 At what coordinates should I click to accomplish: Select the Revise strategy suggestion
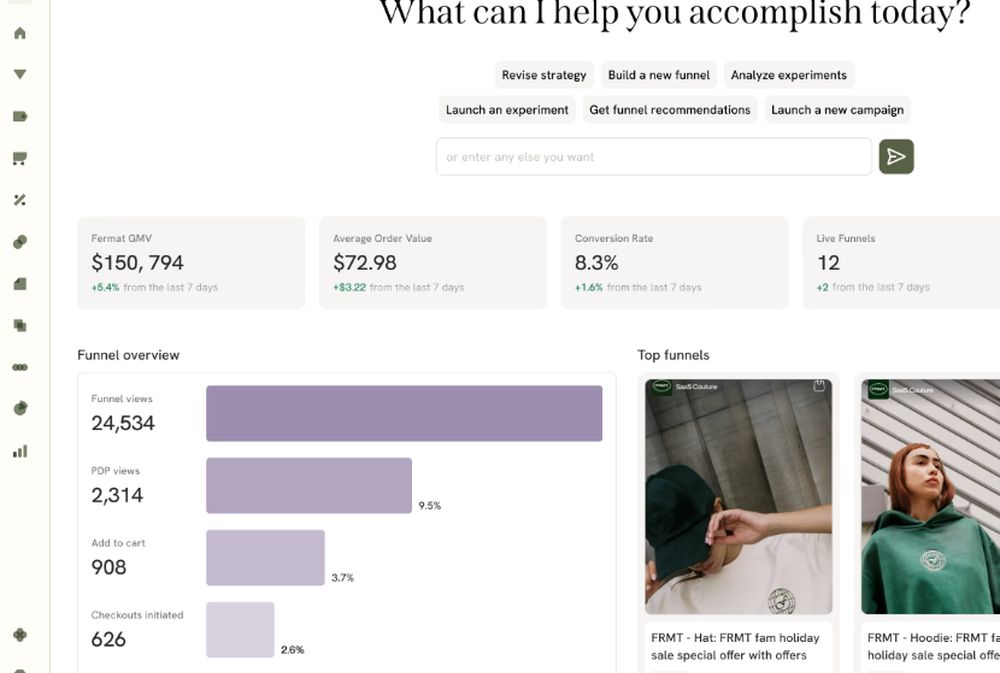pyautogui.click(x=544, y=75)
